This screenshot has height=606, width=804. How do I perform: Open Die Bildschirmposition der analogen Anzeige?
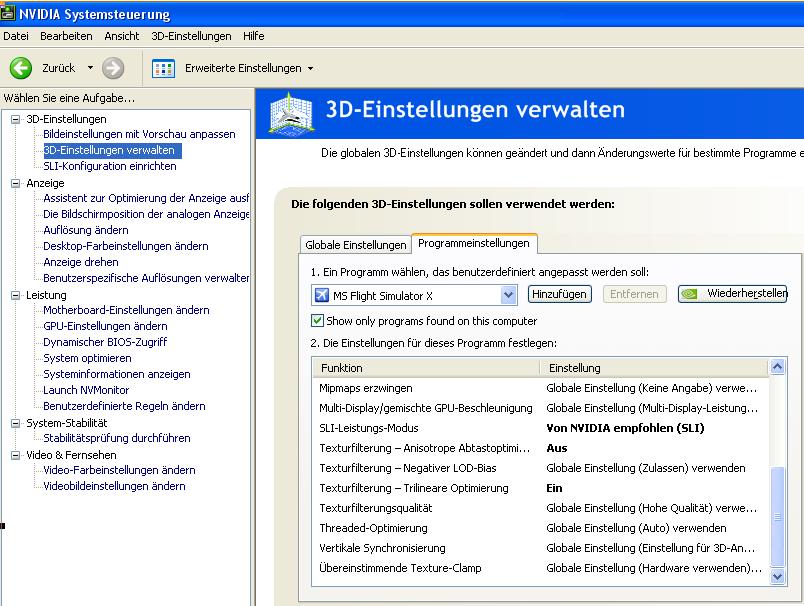click(146, 214)
